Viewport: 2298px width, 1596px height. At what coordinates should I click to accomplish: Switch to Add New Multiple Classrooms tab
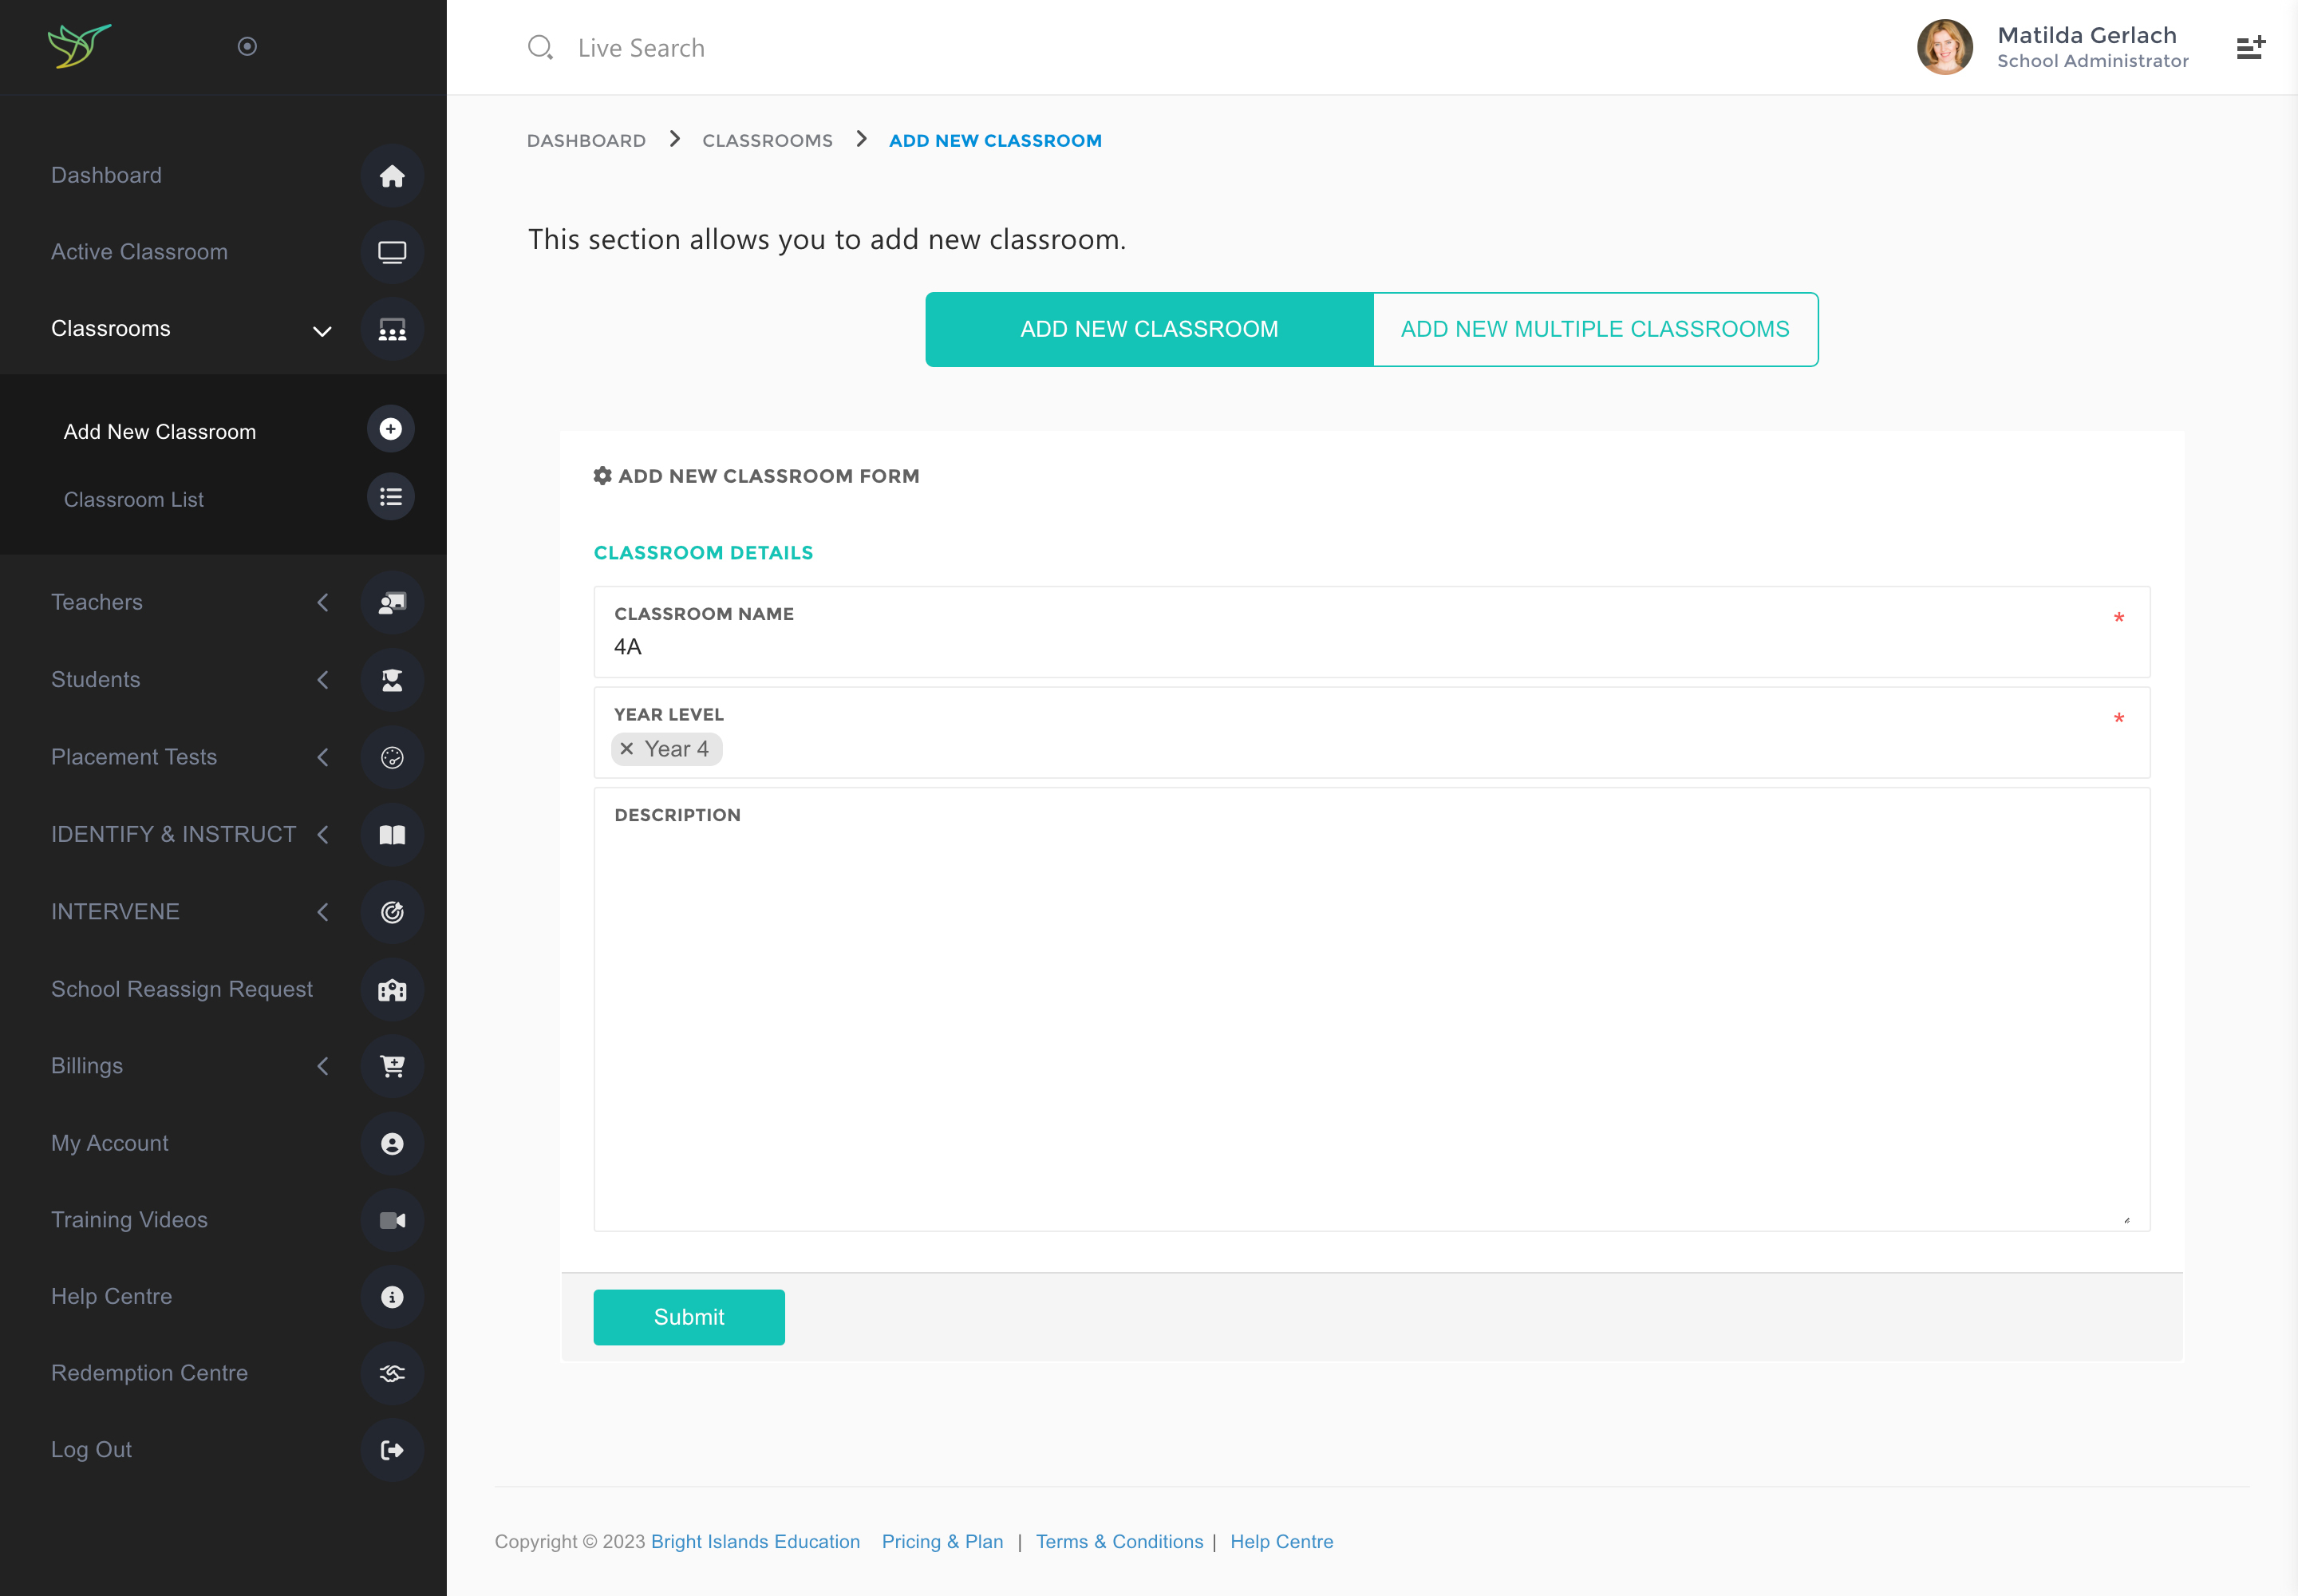1594,329
